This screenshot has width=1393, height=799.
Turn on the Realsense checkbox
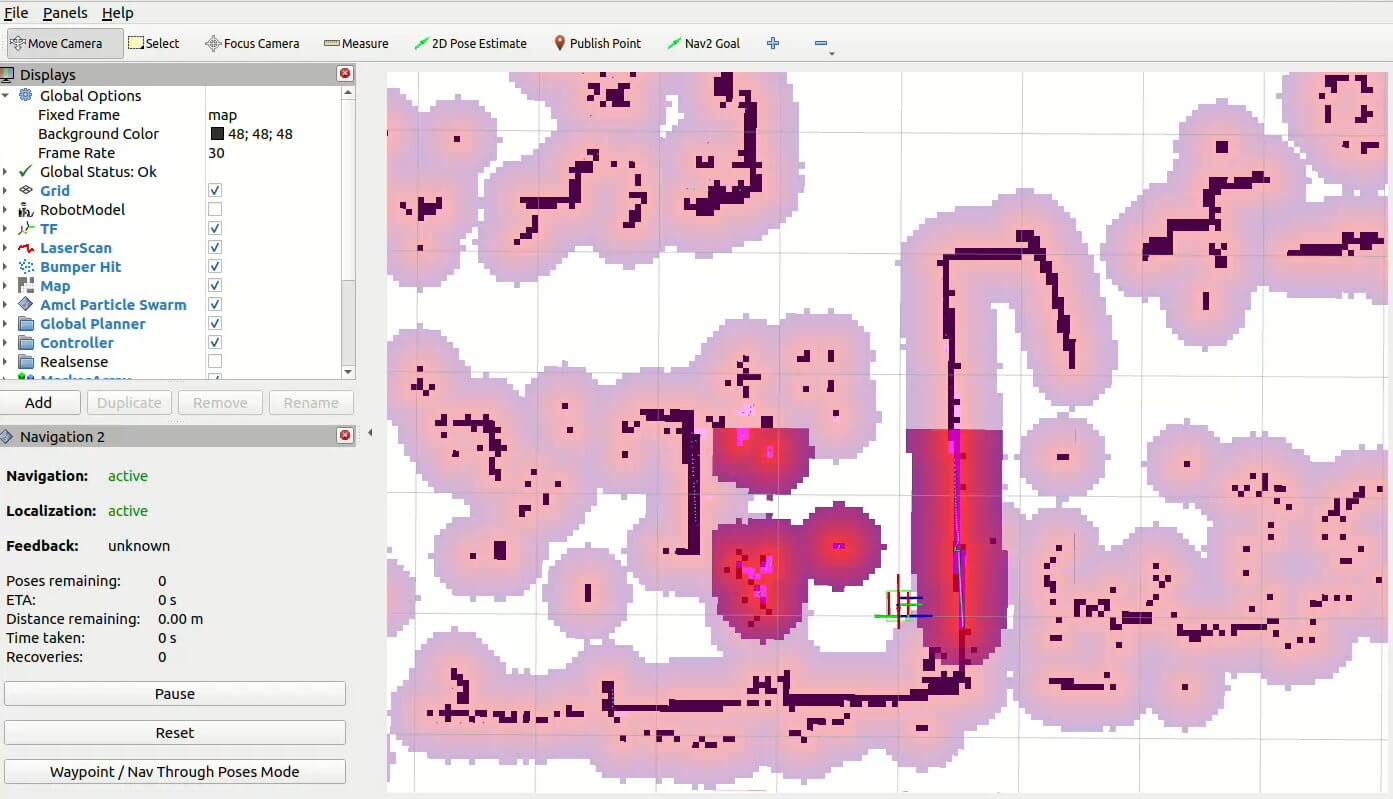[x=215, y=362]
